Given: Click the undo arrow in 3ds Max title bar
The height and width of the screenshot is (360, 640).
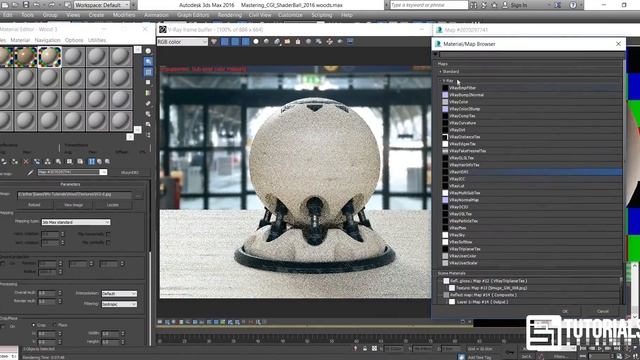Looking at the screenshot, I should (x=36, y=5).
